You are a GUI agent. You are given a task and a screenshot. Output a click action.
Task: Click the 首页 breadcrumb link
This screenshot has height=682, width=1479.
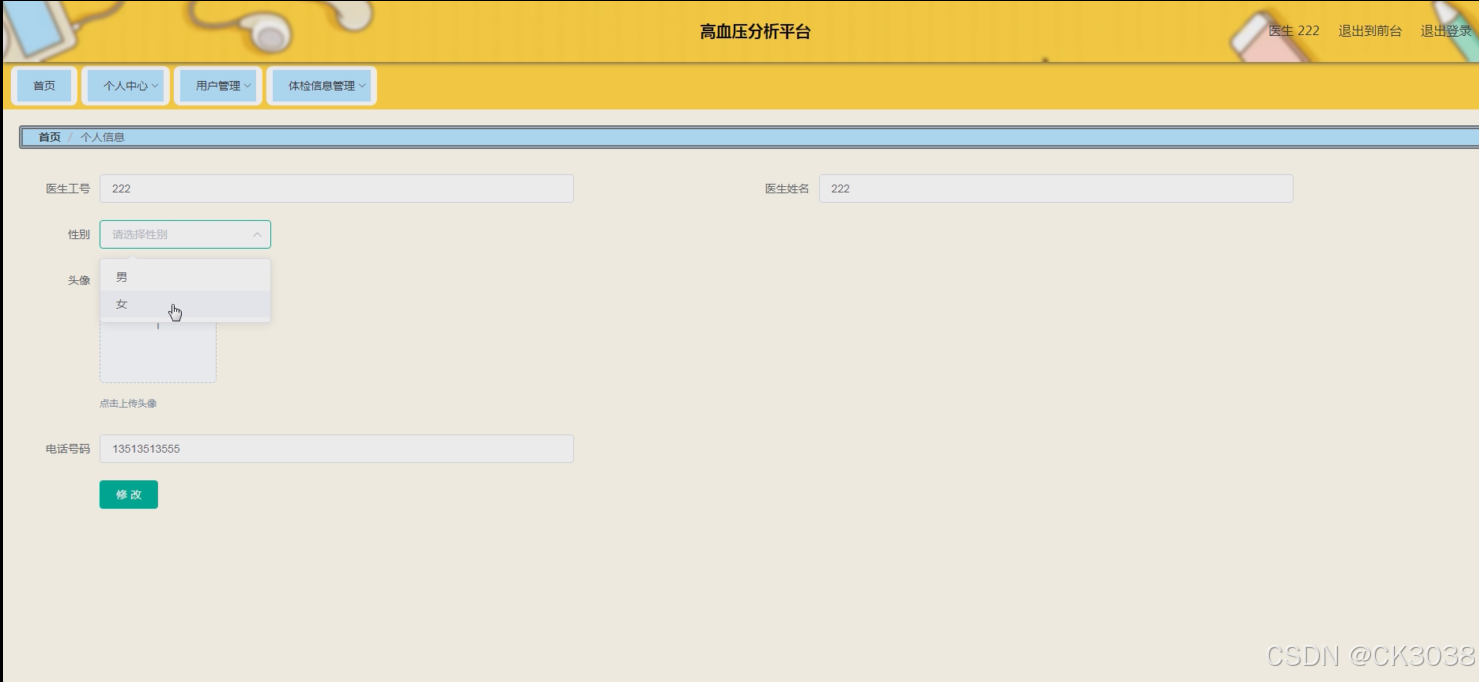click(47, 135)
